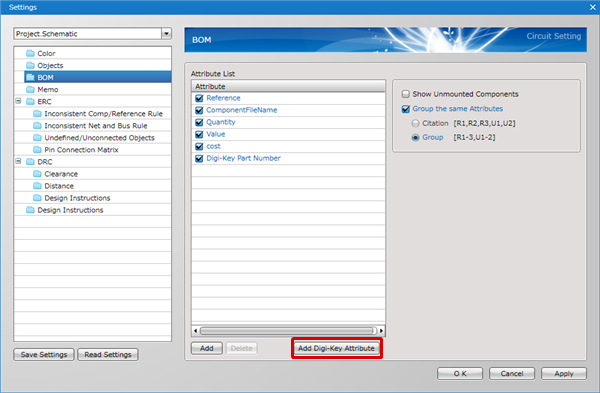Viewport: 600px width, 393px height.
Task: Click Distance under DRC
Action: 59,186
